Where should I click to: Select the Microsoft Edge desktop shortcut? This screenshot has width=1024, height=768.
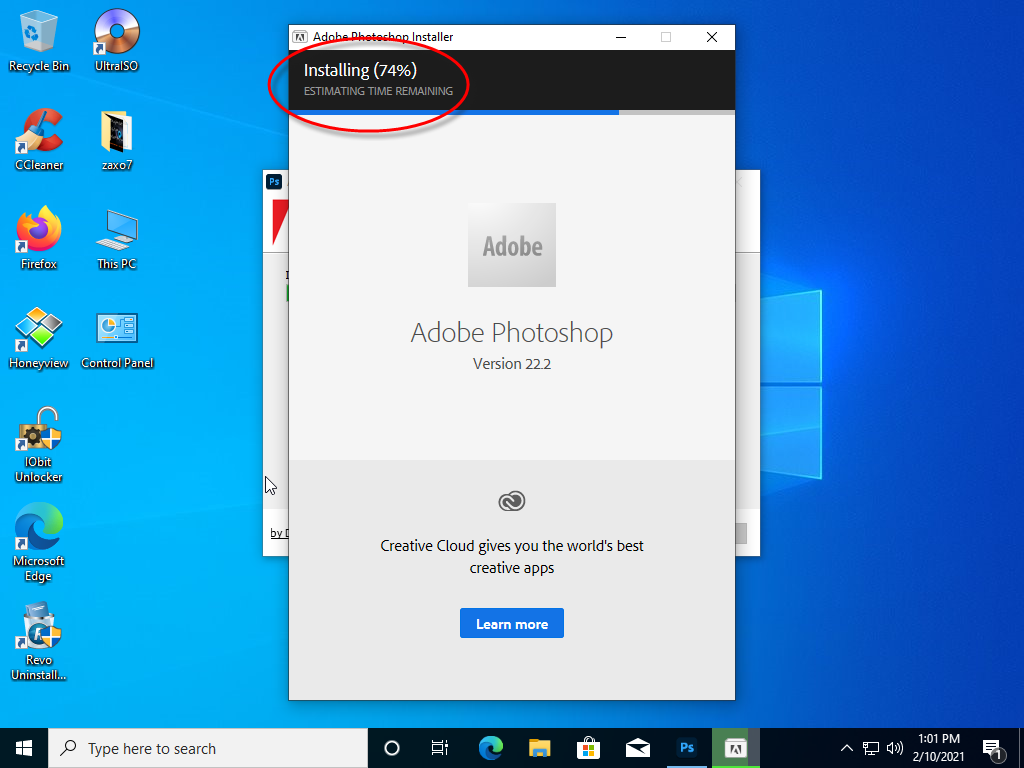tap(39, 543)
